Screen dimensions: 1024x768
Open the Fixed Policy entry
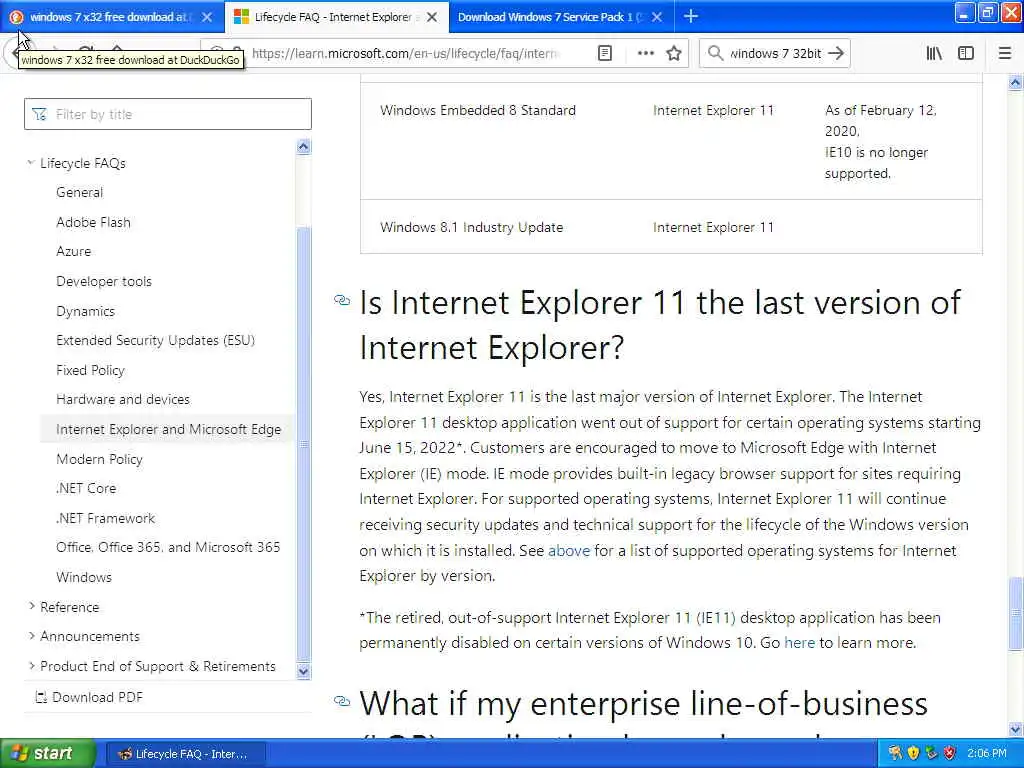pyautogui.click(x=90, y=370)
